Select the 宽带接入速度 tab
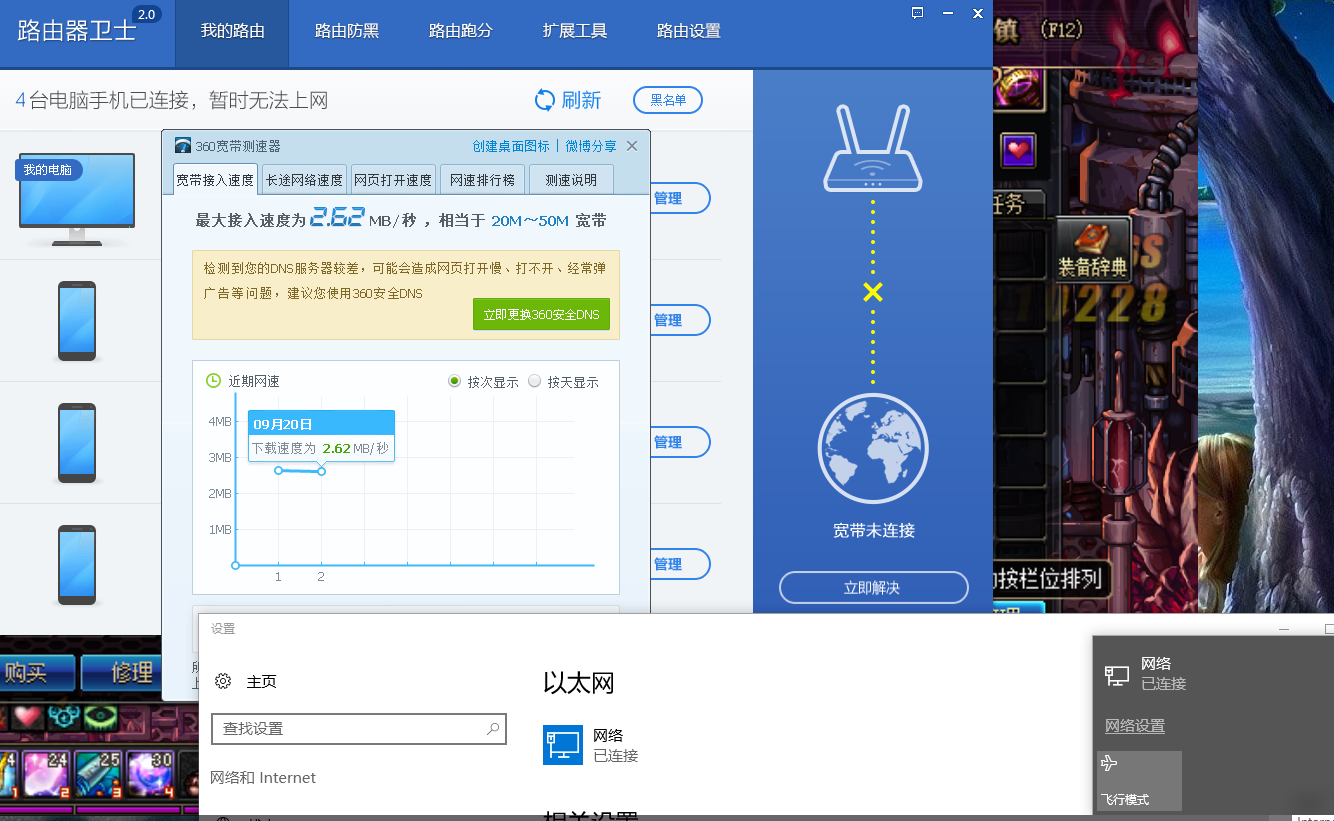 (x=215, y=180)
